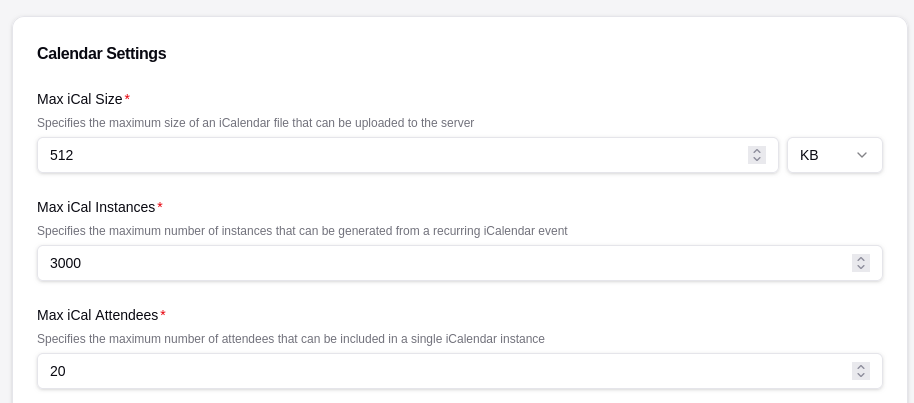914x403 pixels.
Task: Click the Max iCal Instances label
Action: pyautogui.click(x=96, y=207)
